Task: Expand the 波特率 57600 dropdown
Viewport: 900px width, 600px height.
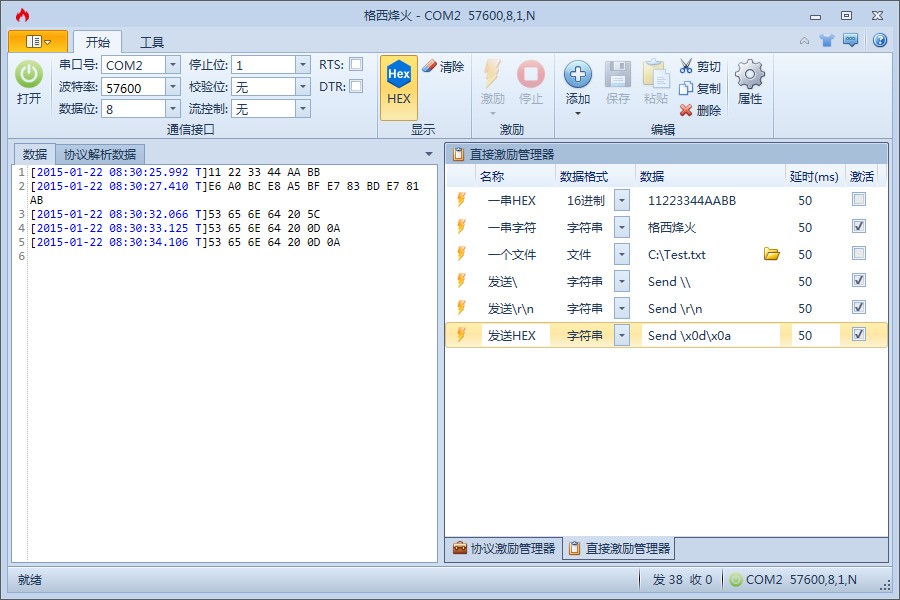Action: click(x=172, y=87)
